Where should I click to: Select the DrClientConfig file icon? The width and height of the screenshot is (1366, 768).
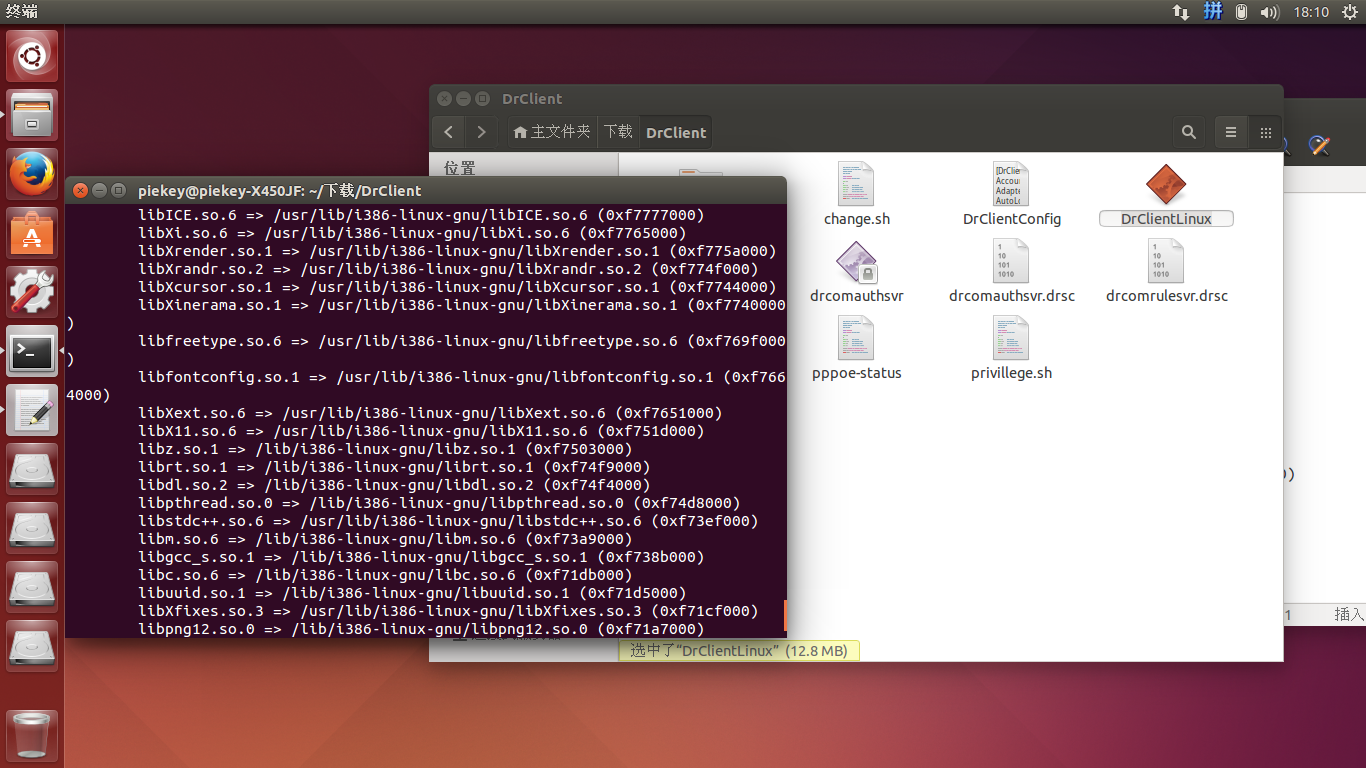point(1011,185)
